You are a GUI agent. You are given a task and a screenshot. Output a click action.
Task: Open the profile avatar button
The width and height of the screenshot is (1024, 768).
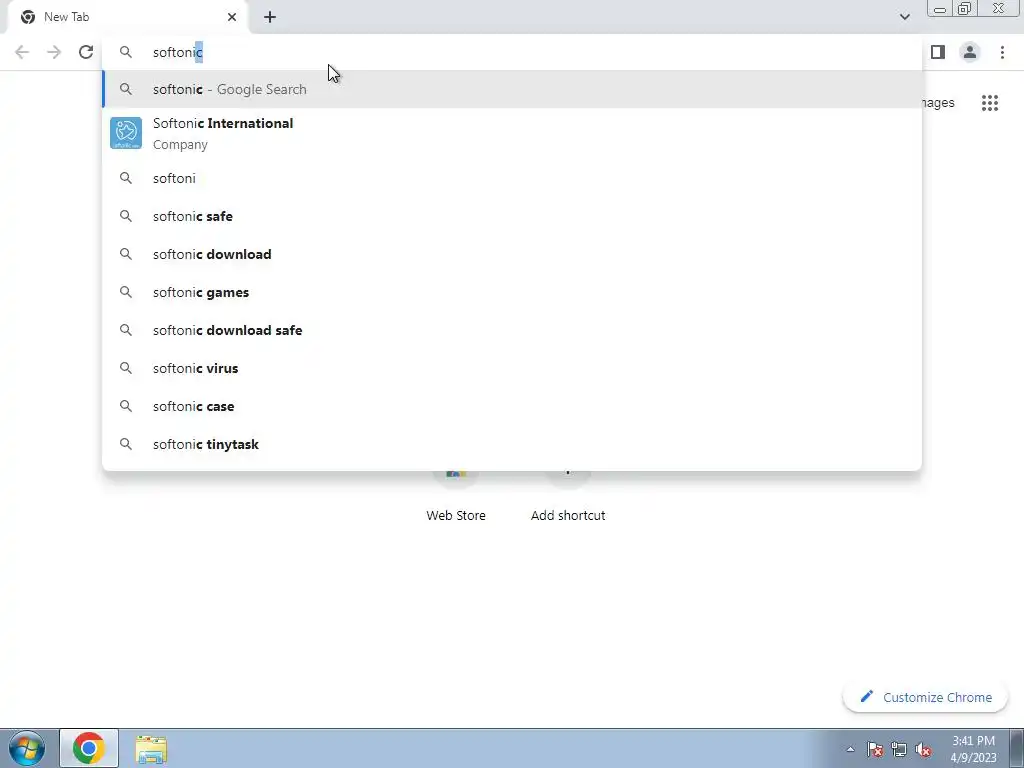[970, 52]
